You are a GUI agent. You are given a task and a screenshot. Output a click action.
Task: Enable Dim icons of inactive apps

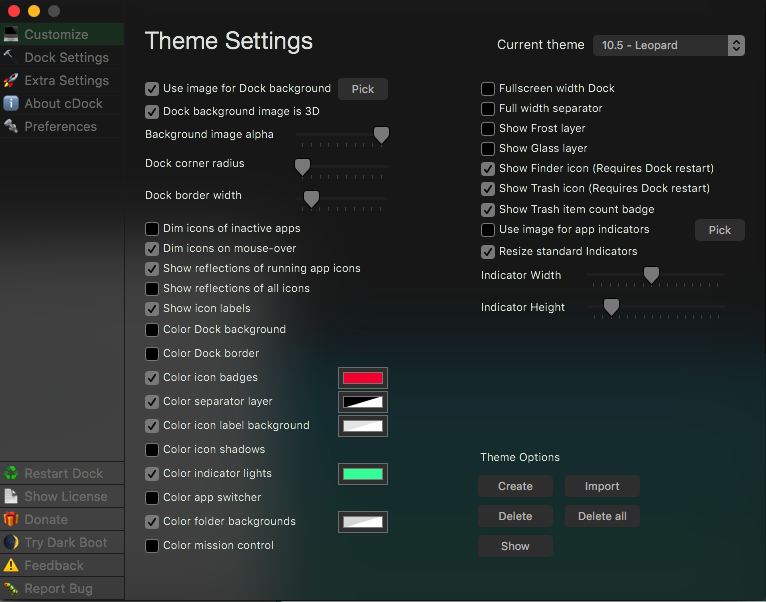pyautogui.click(x=152, y=229)
